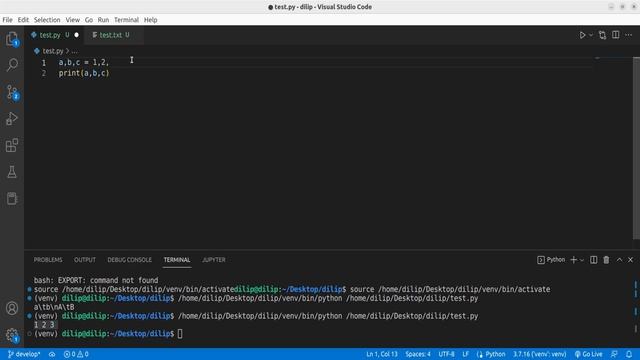Switch to the PROBLEMS tab

click(48, 260)
